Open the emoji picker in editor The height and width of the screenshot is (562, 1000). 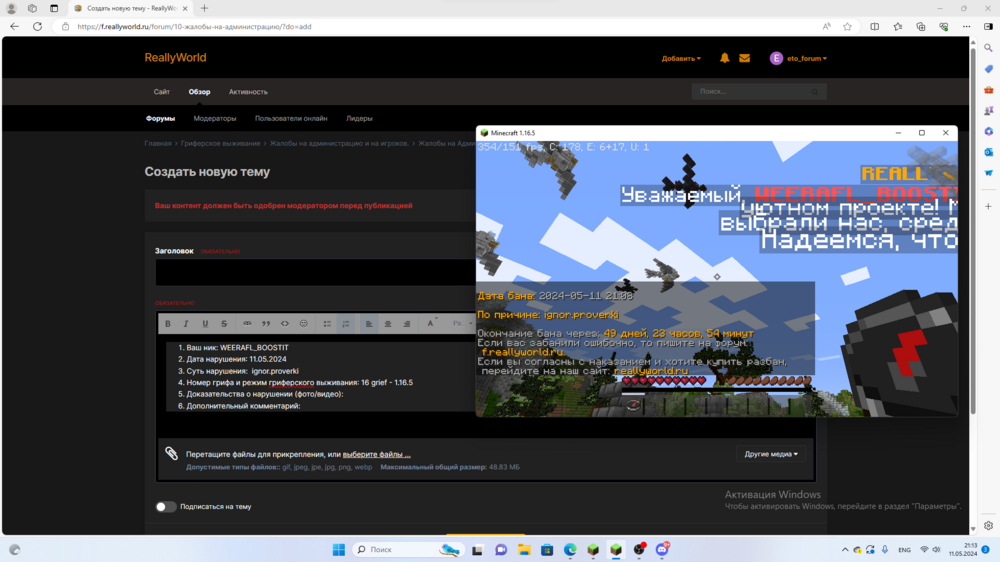tap(304, 323)
